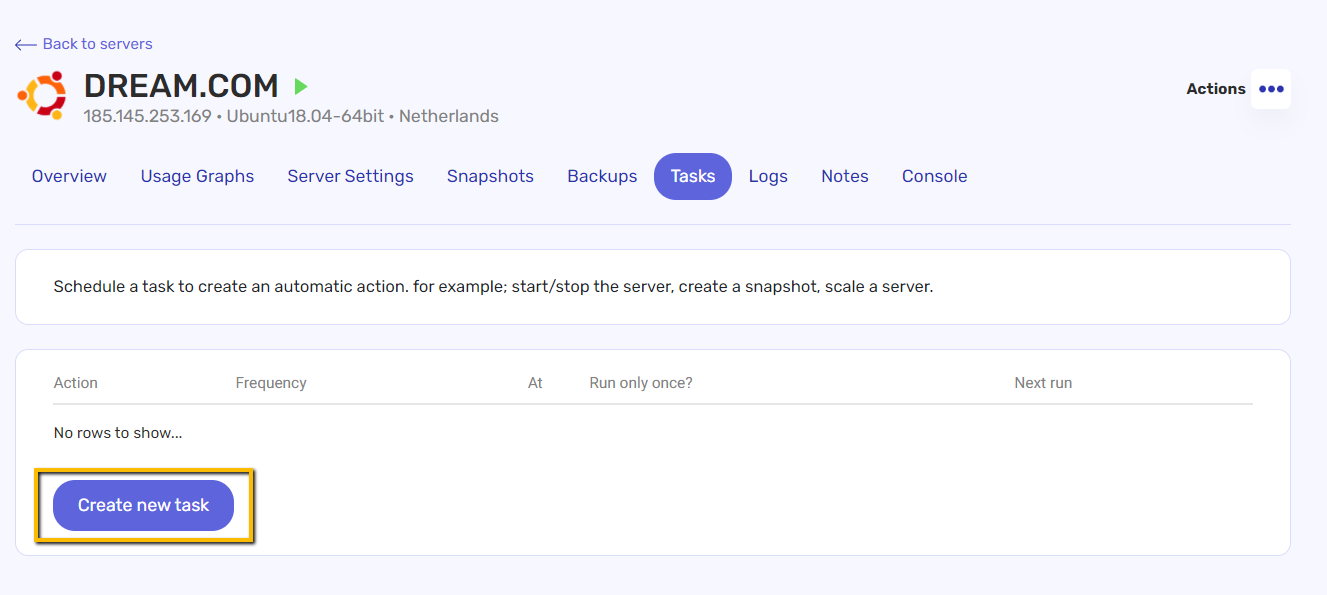
Task: Open the Console tab
Action: [934, 176]
